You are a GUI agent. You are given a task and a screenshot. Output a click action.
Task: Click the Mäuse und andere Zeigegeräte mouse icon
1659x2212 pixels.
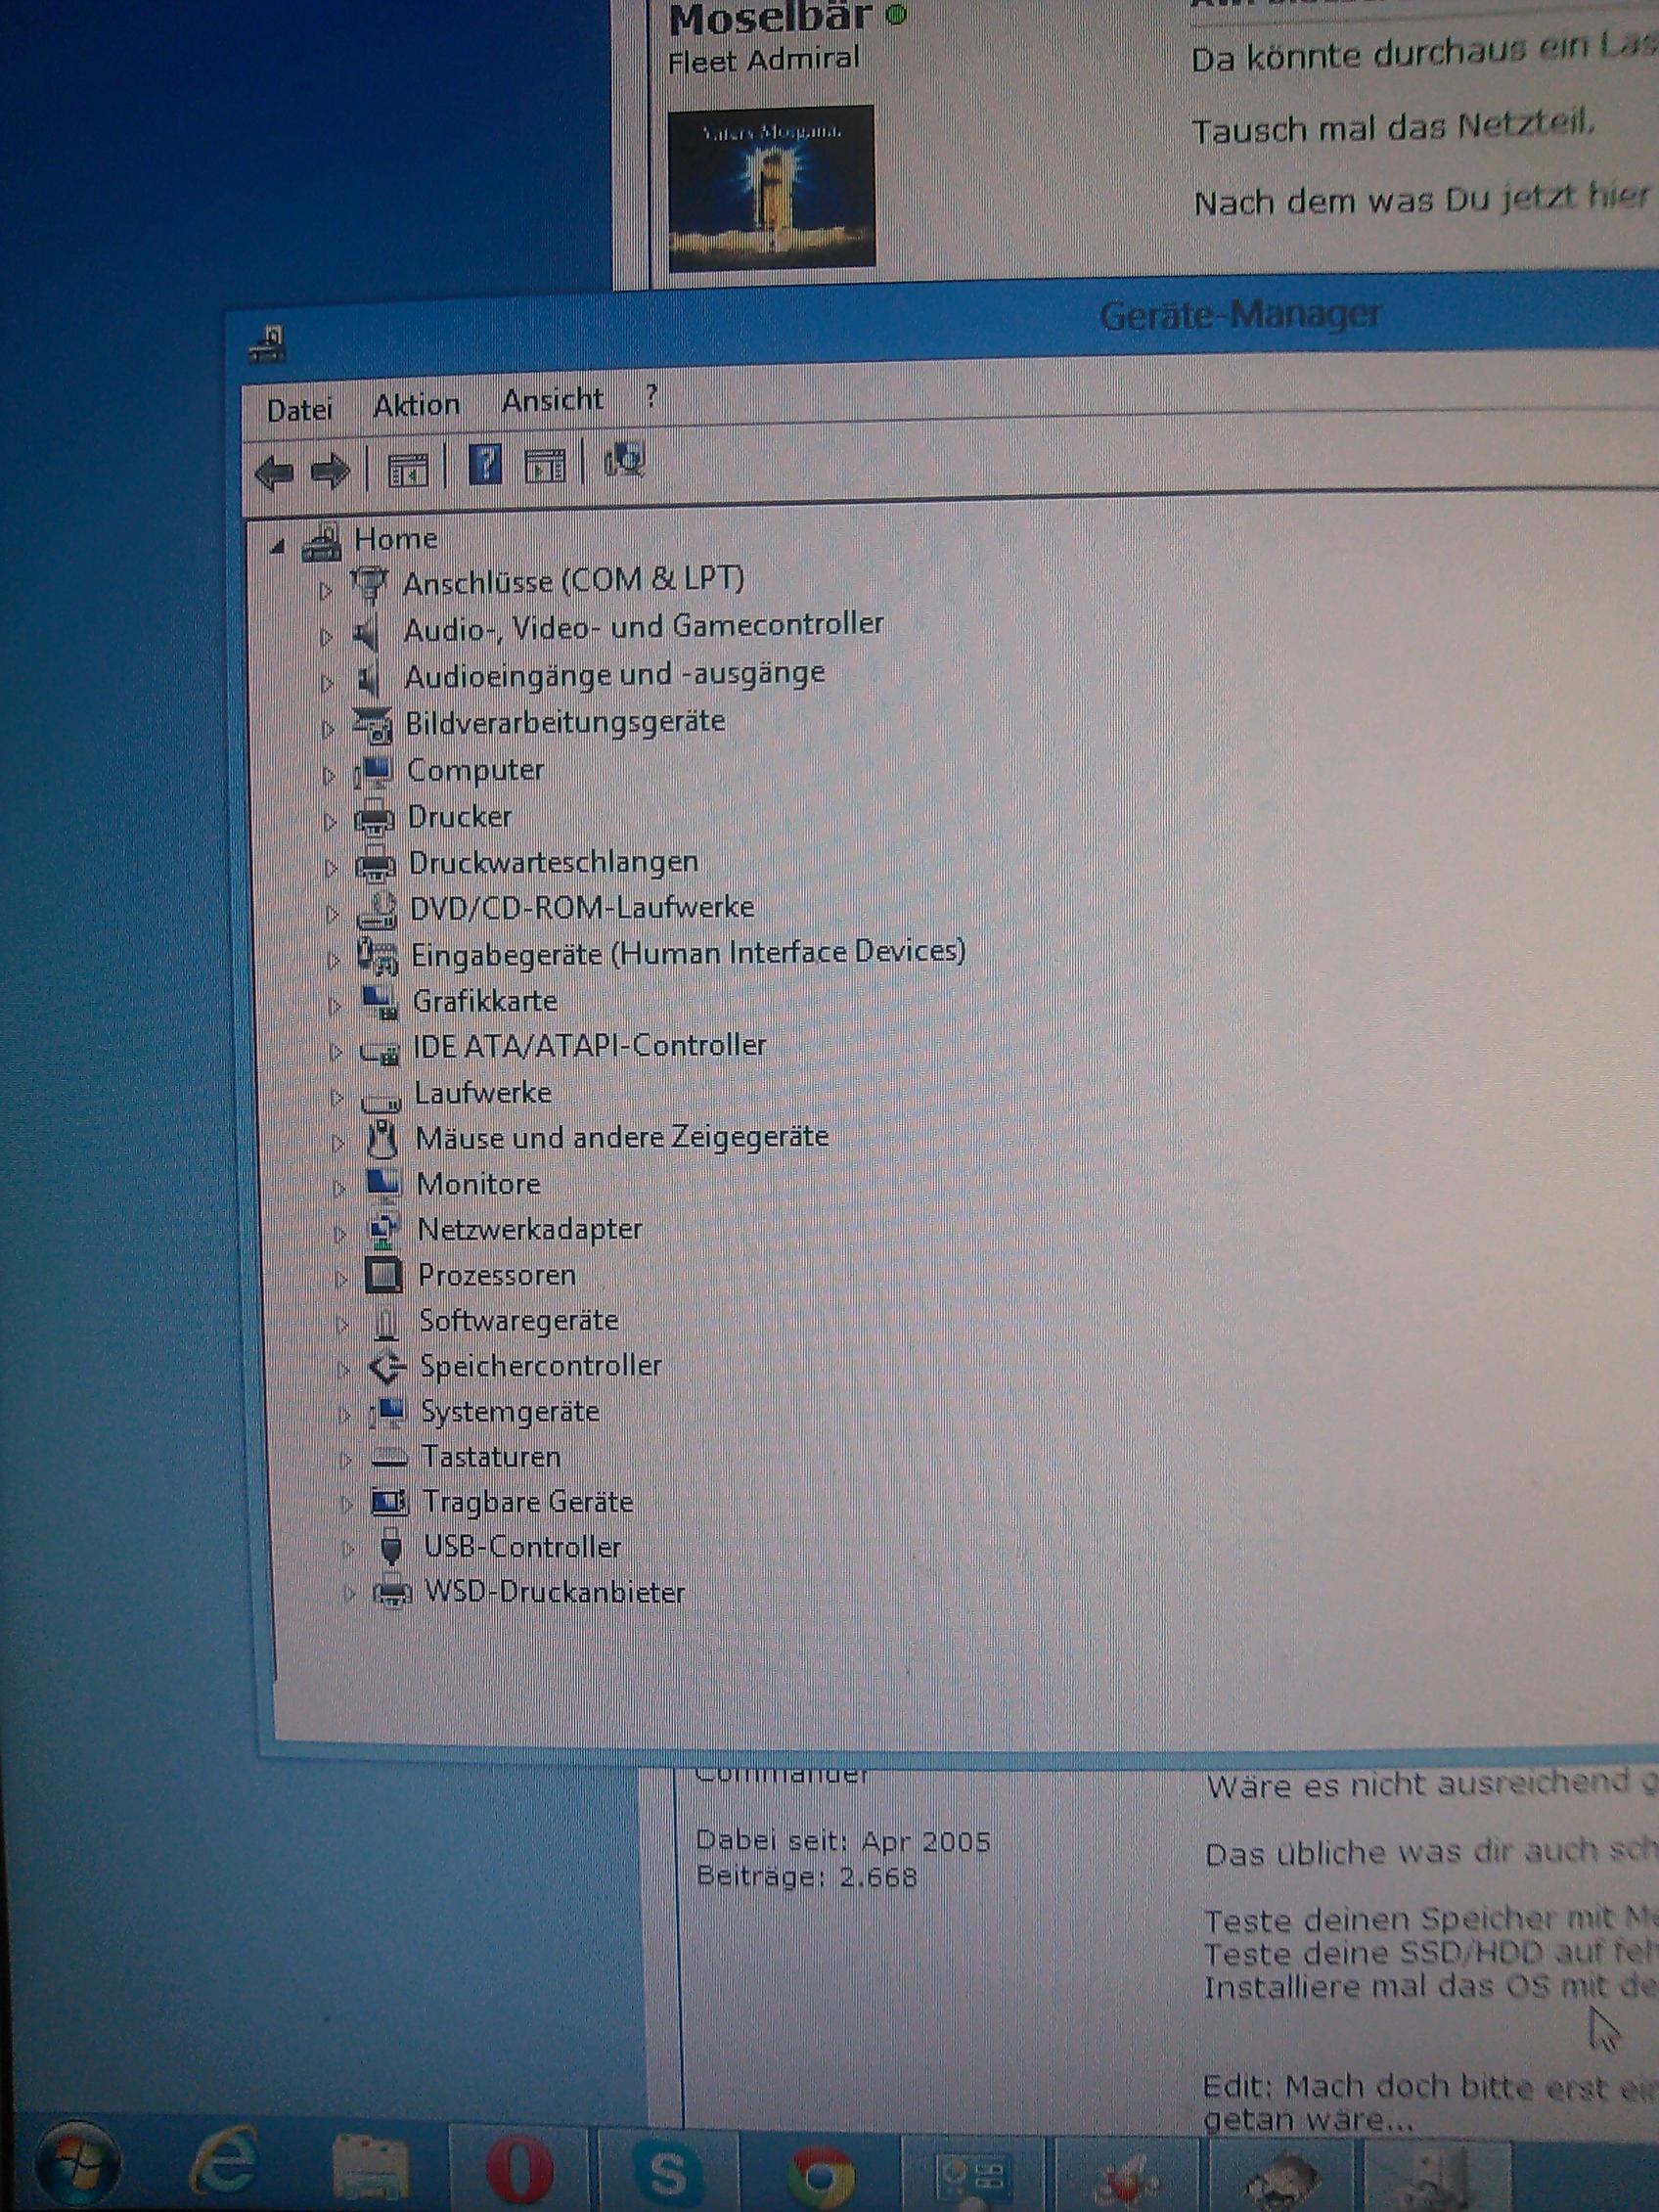[x=381, y=1140]
